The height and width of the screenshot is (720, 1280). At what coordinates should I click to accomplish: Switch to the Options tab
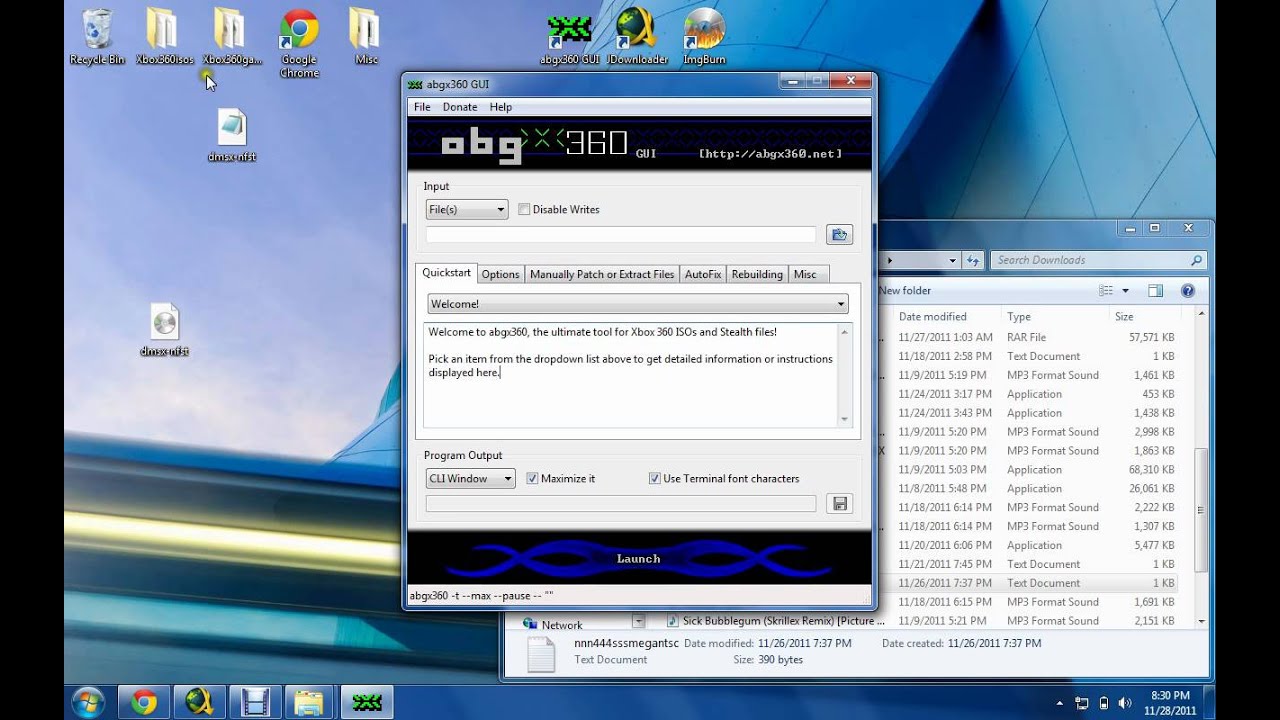pos(500,274)
